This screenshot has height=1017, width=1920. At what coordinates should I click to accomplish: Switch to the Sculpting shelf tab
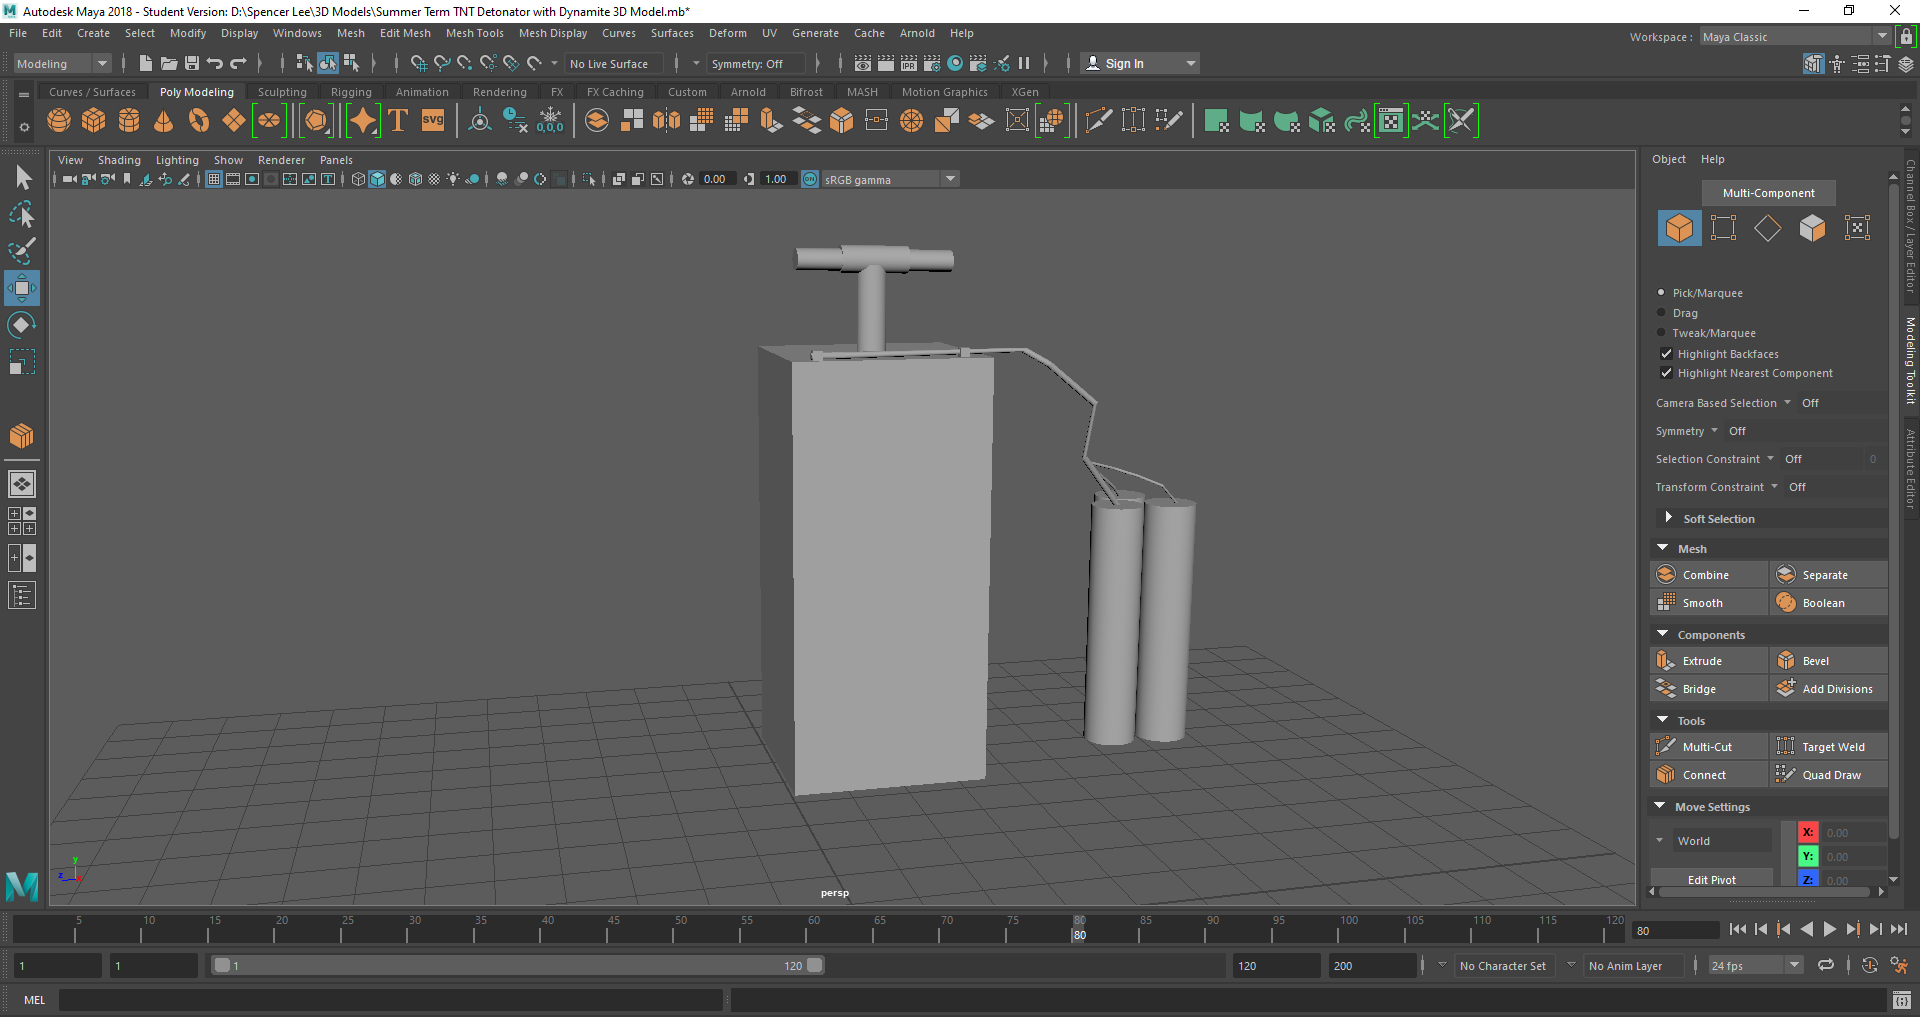click(282, 92)
